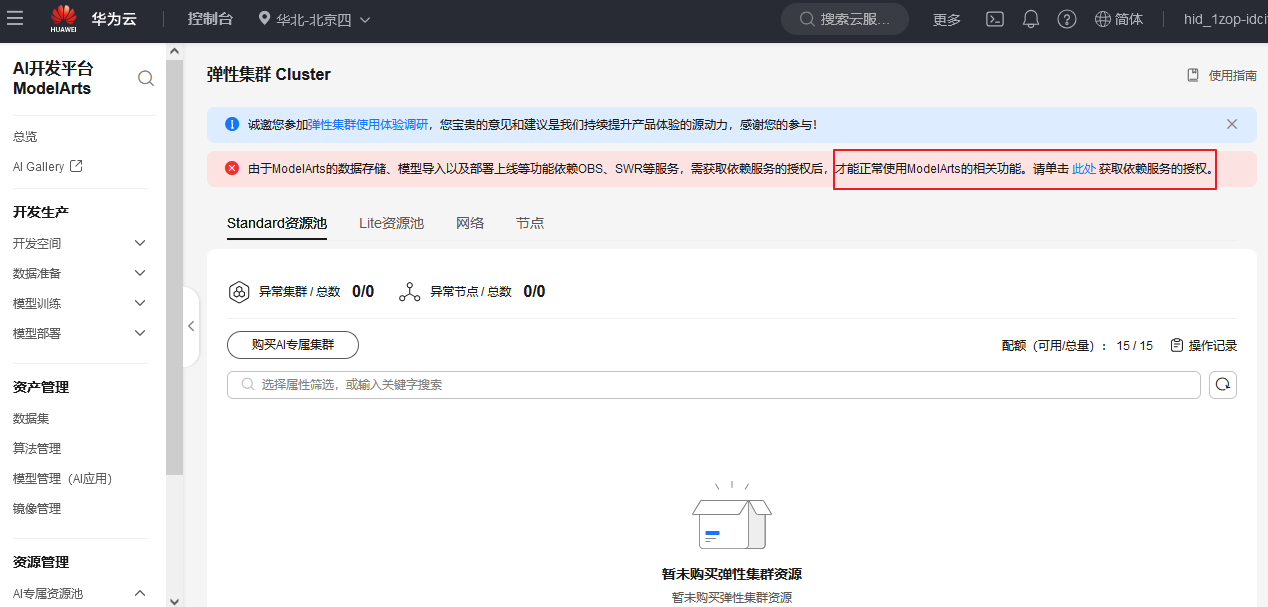Click the sidebar scrollbar up arrow

(x=175, y=51)
